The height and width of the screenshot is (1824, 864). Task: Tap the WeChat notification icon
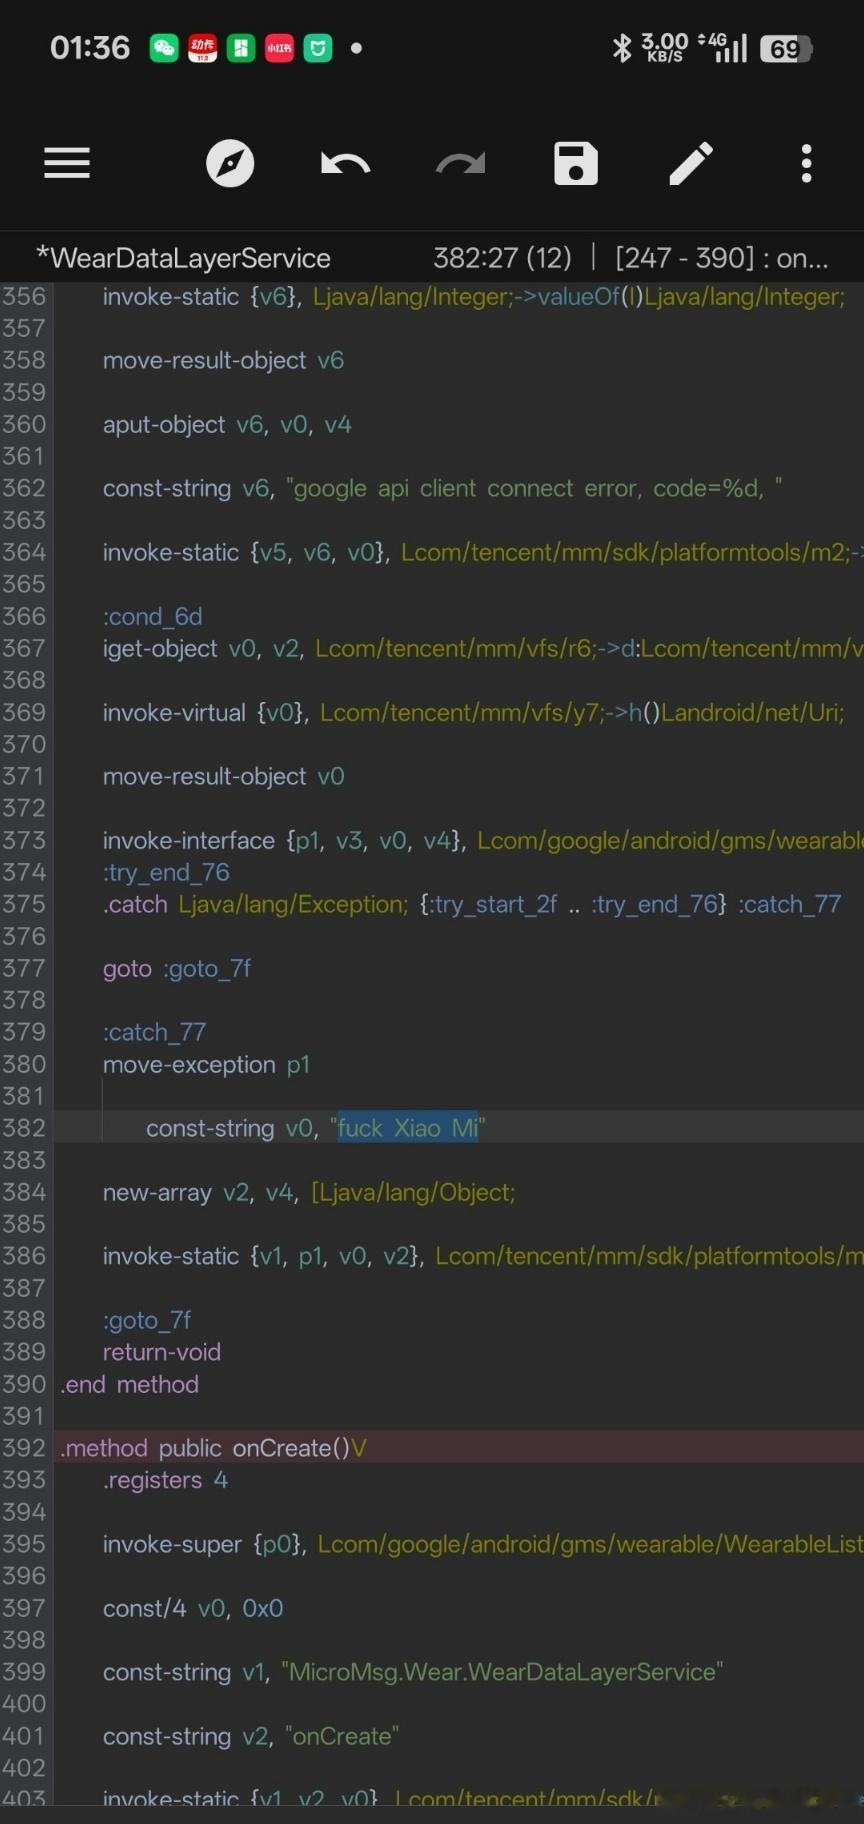coord(164,48)
